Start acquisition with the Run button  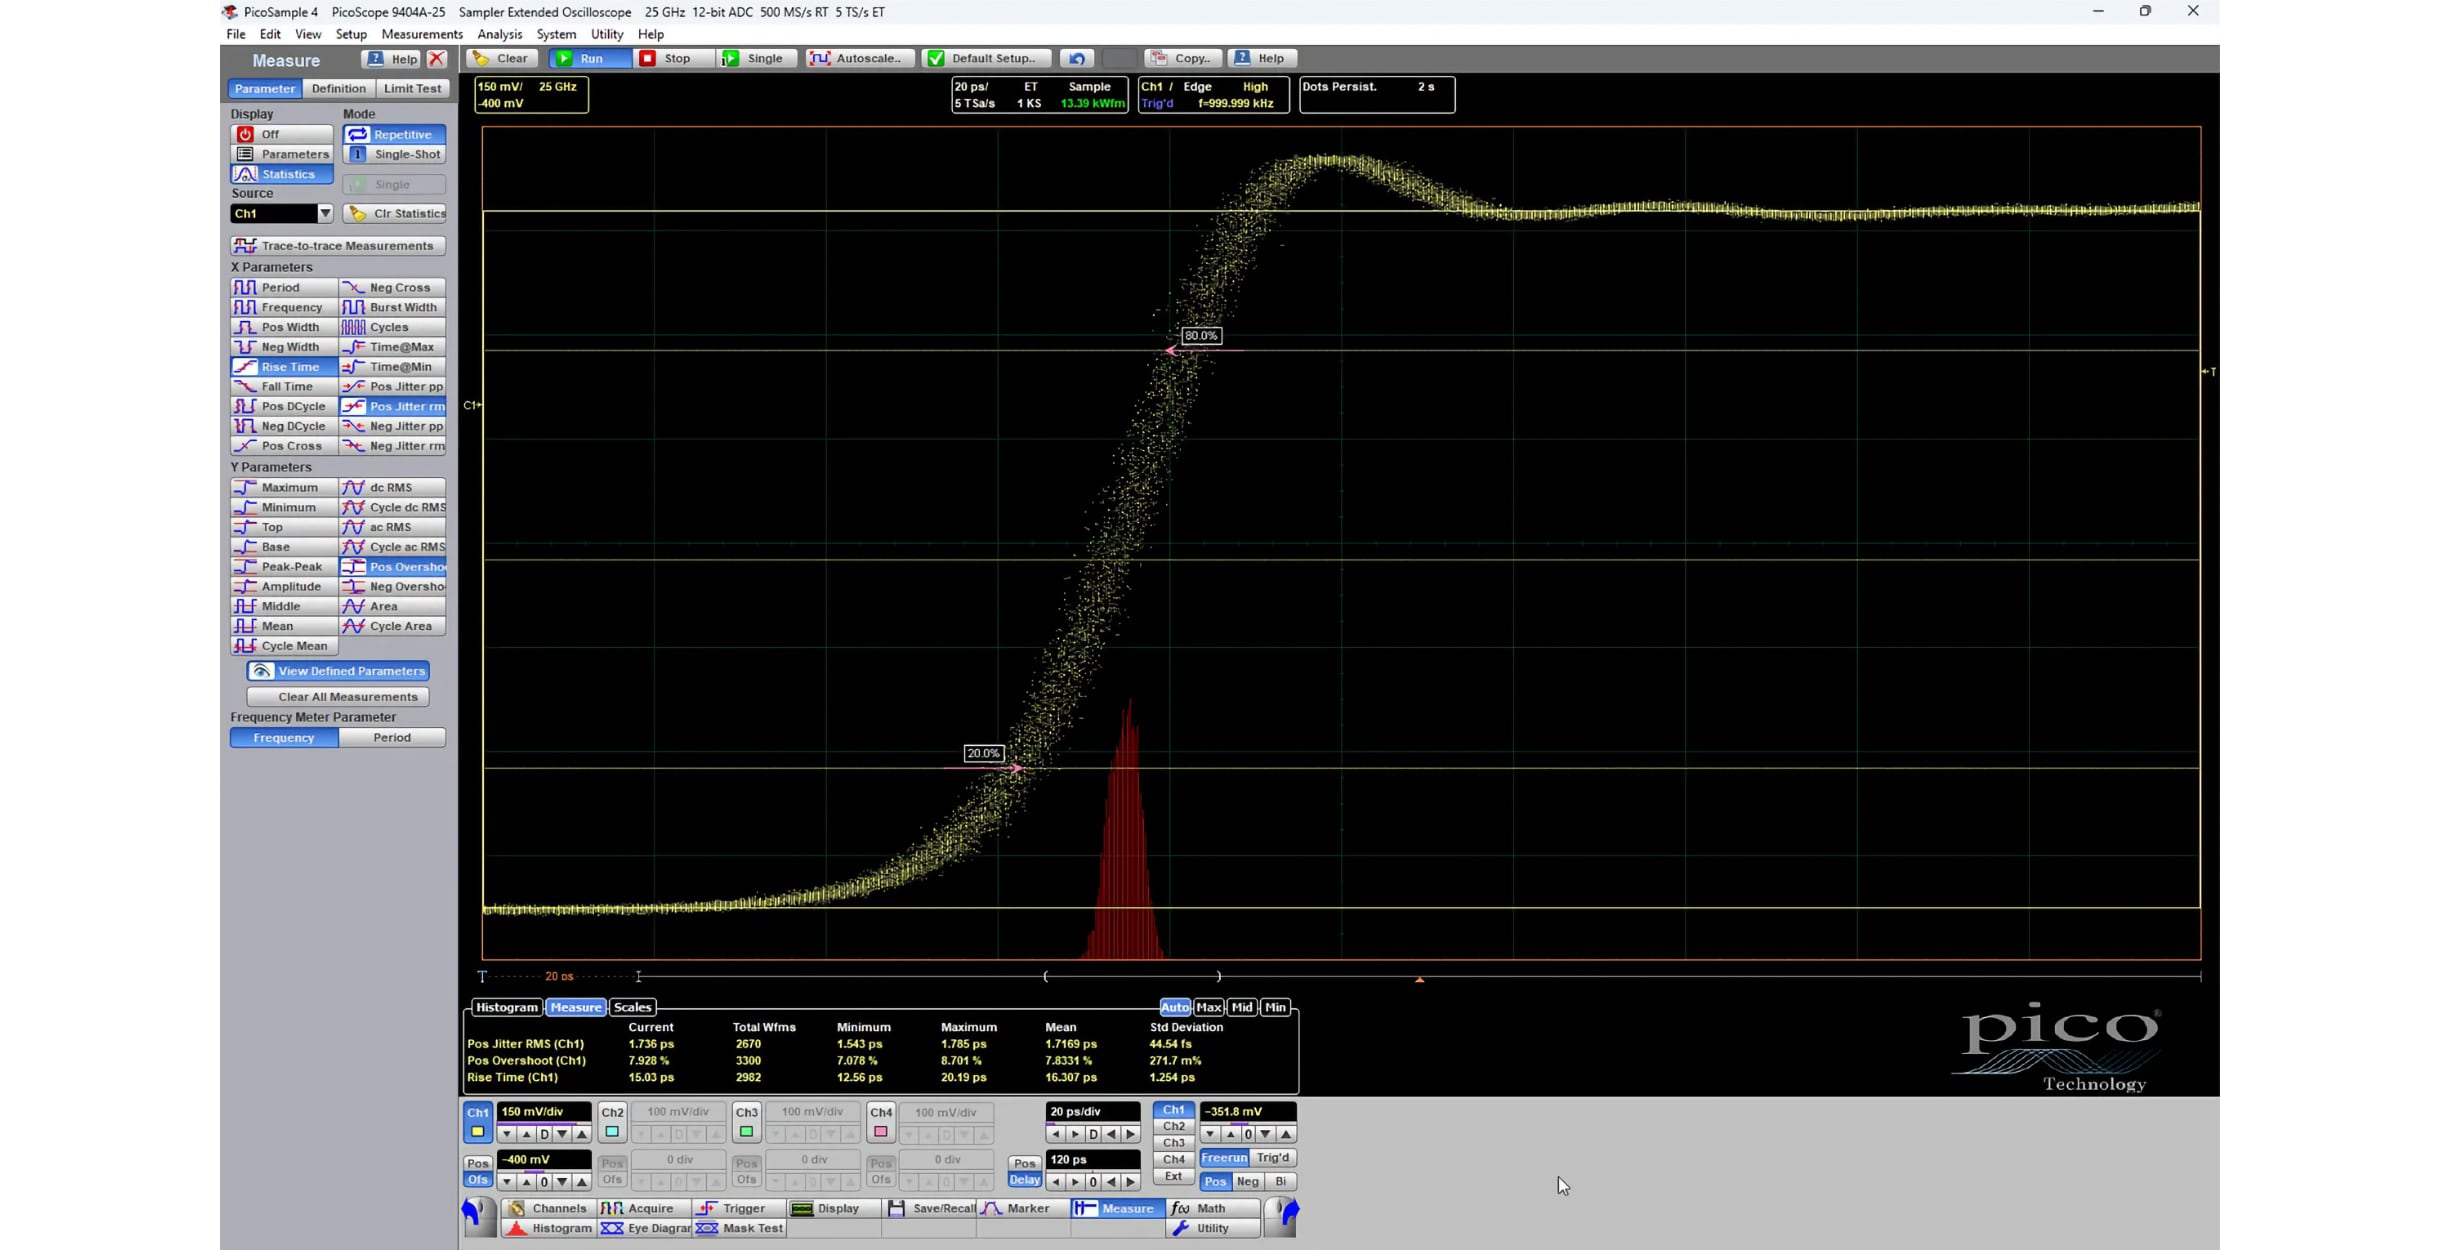coord(589,58)
